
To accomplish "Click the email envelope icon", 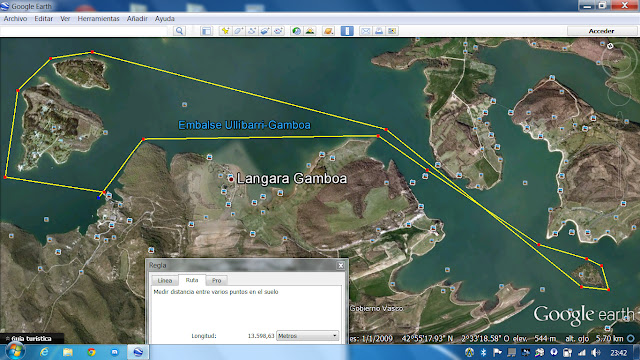I will (x=366, y=31).
